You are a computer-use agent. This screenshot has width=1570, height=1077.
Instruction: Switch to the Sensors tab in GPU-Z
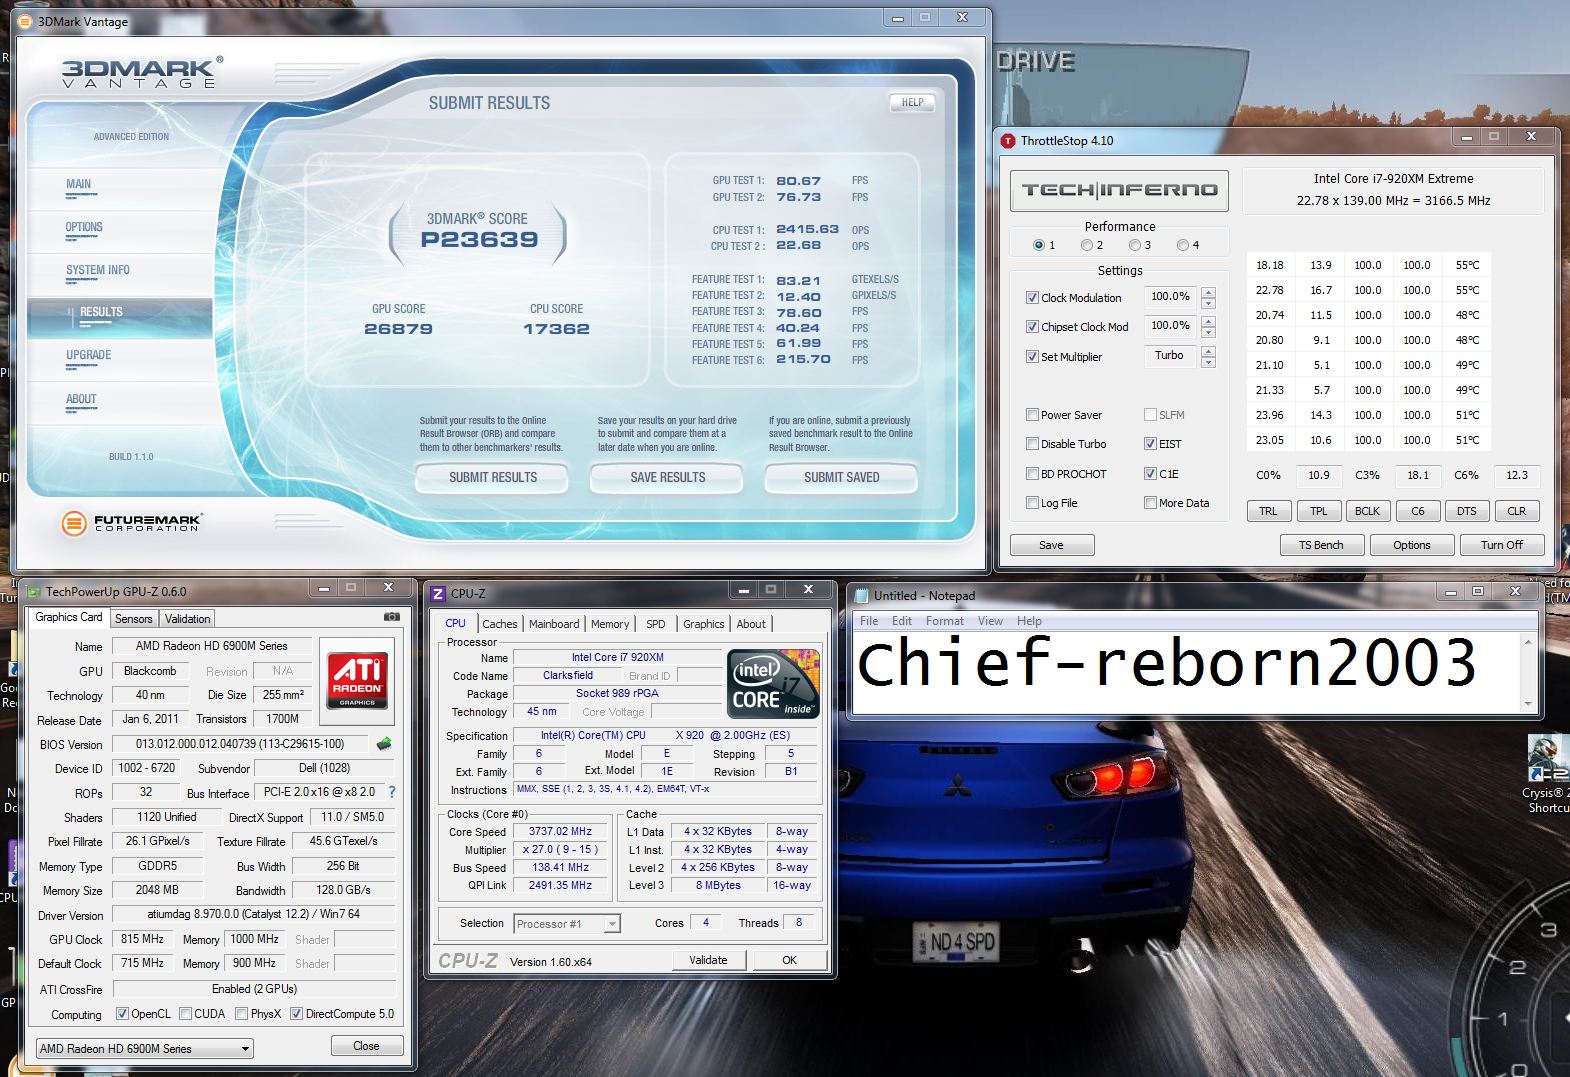coord(133,619)
